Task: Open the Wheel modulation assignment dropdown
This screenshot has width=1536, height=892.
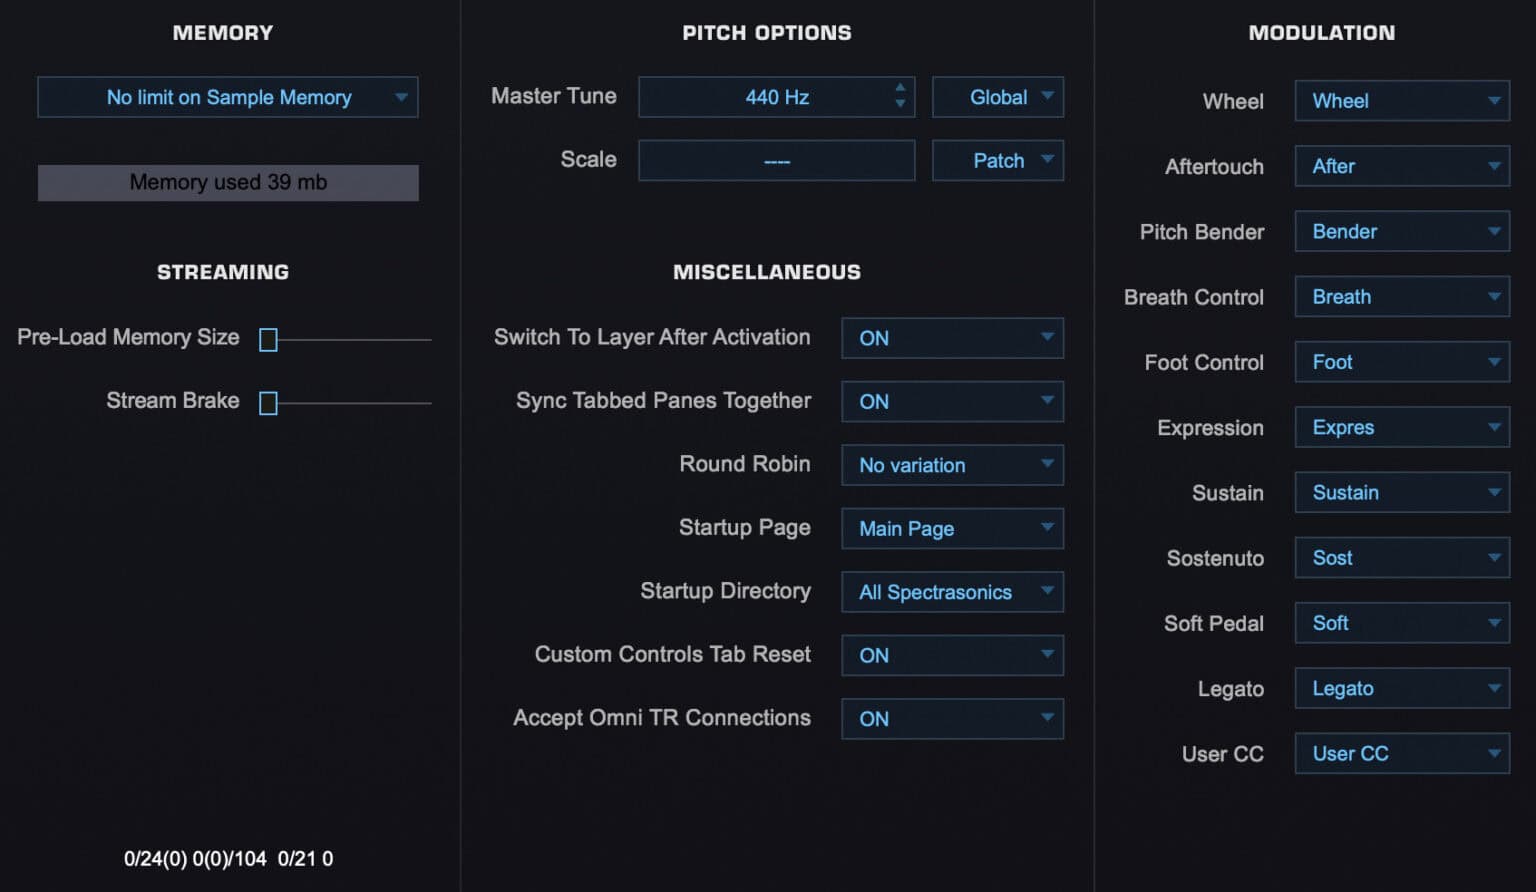Action: 1400,101
